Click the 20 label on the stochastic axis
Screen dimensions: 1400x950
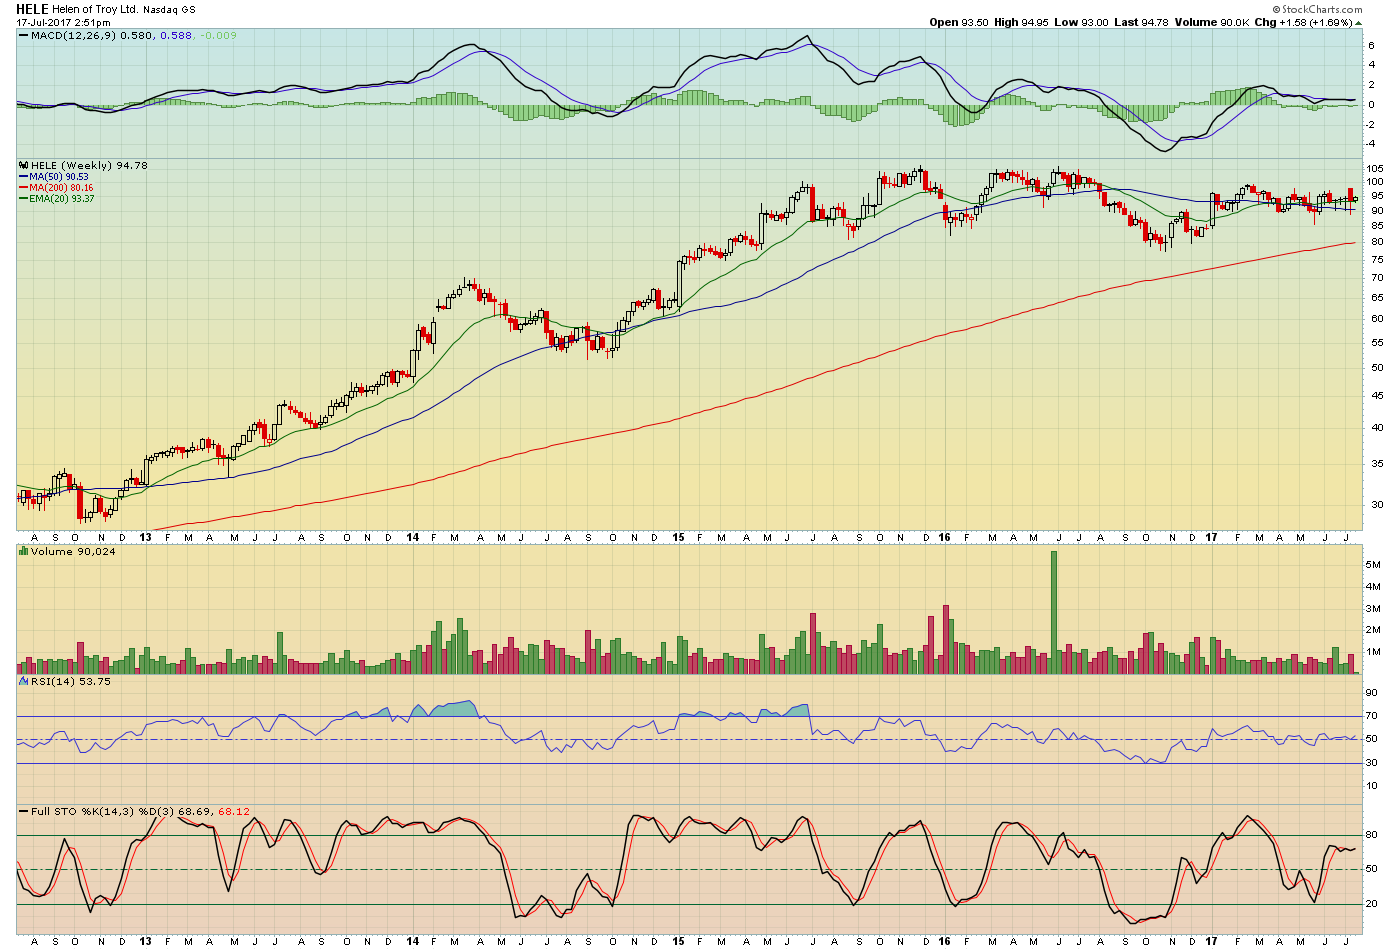1373,904
